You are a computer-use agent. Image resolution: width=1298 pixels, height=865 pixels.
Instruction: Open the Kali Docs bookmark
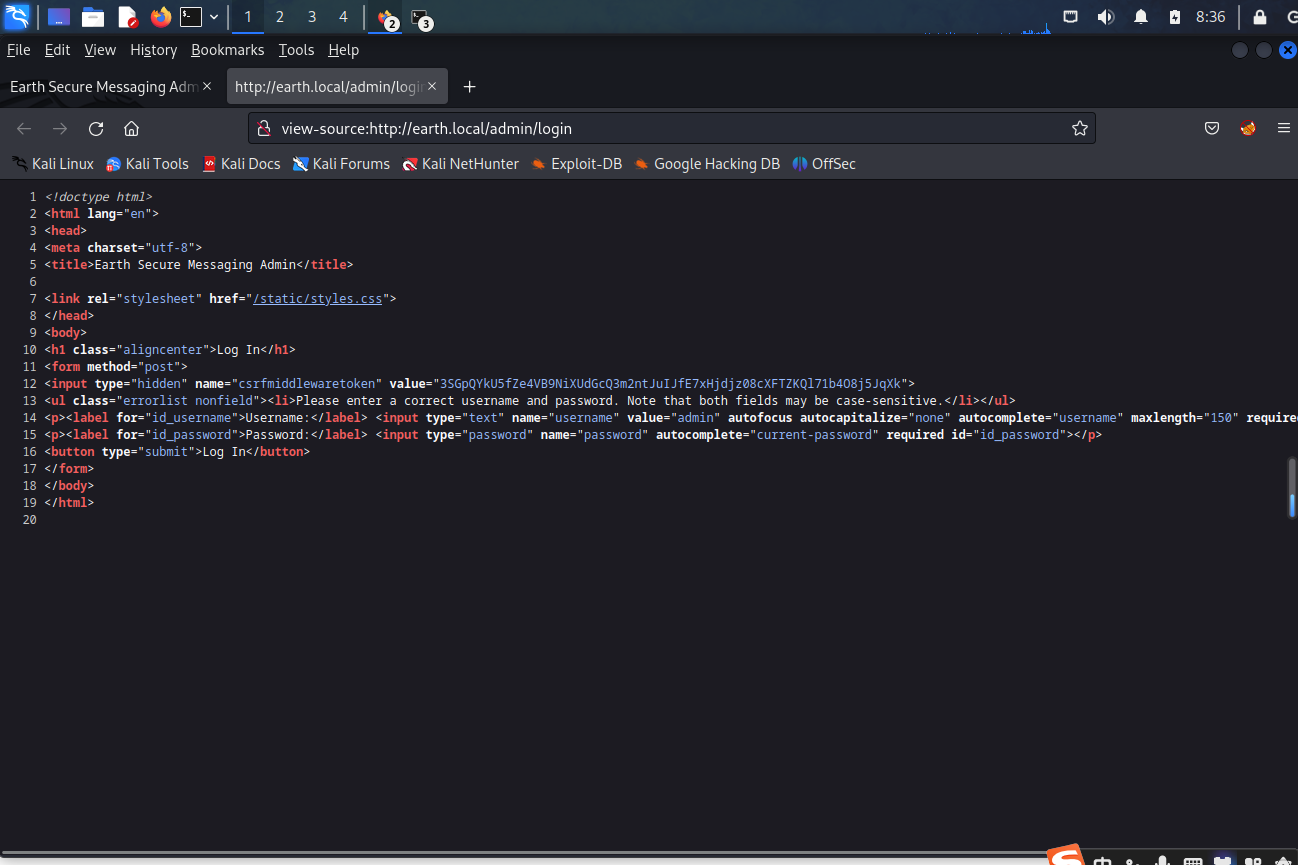coord(241,164)
